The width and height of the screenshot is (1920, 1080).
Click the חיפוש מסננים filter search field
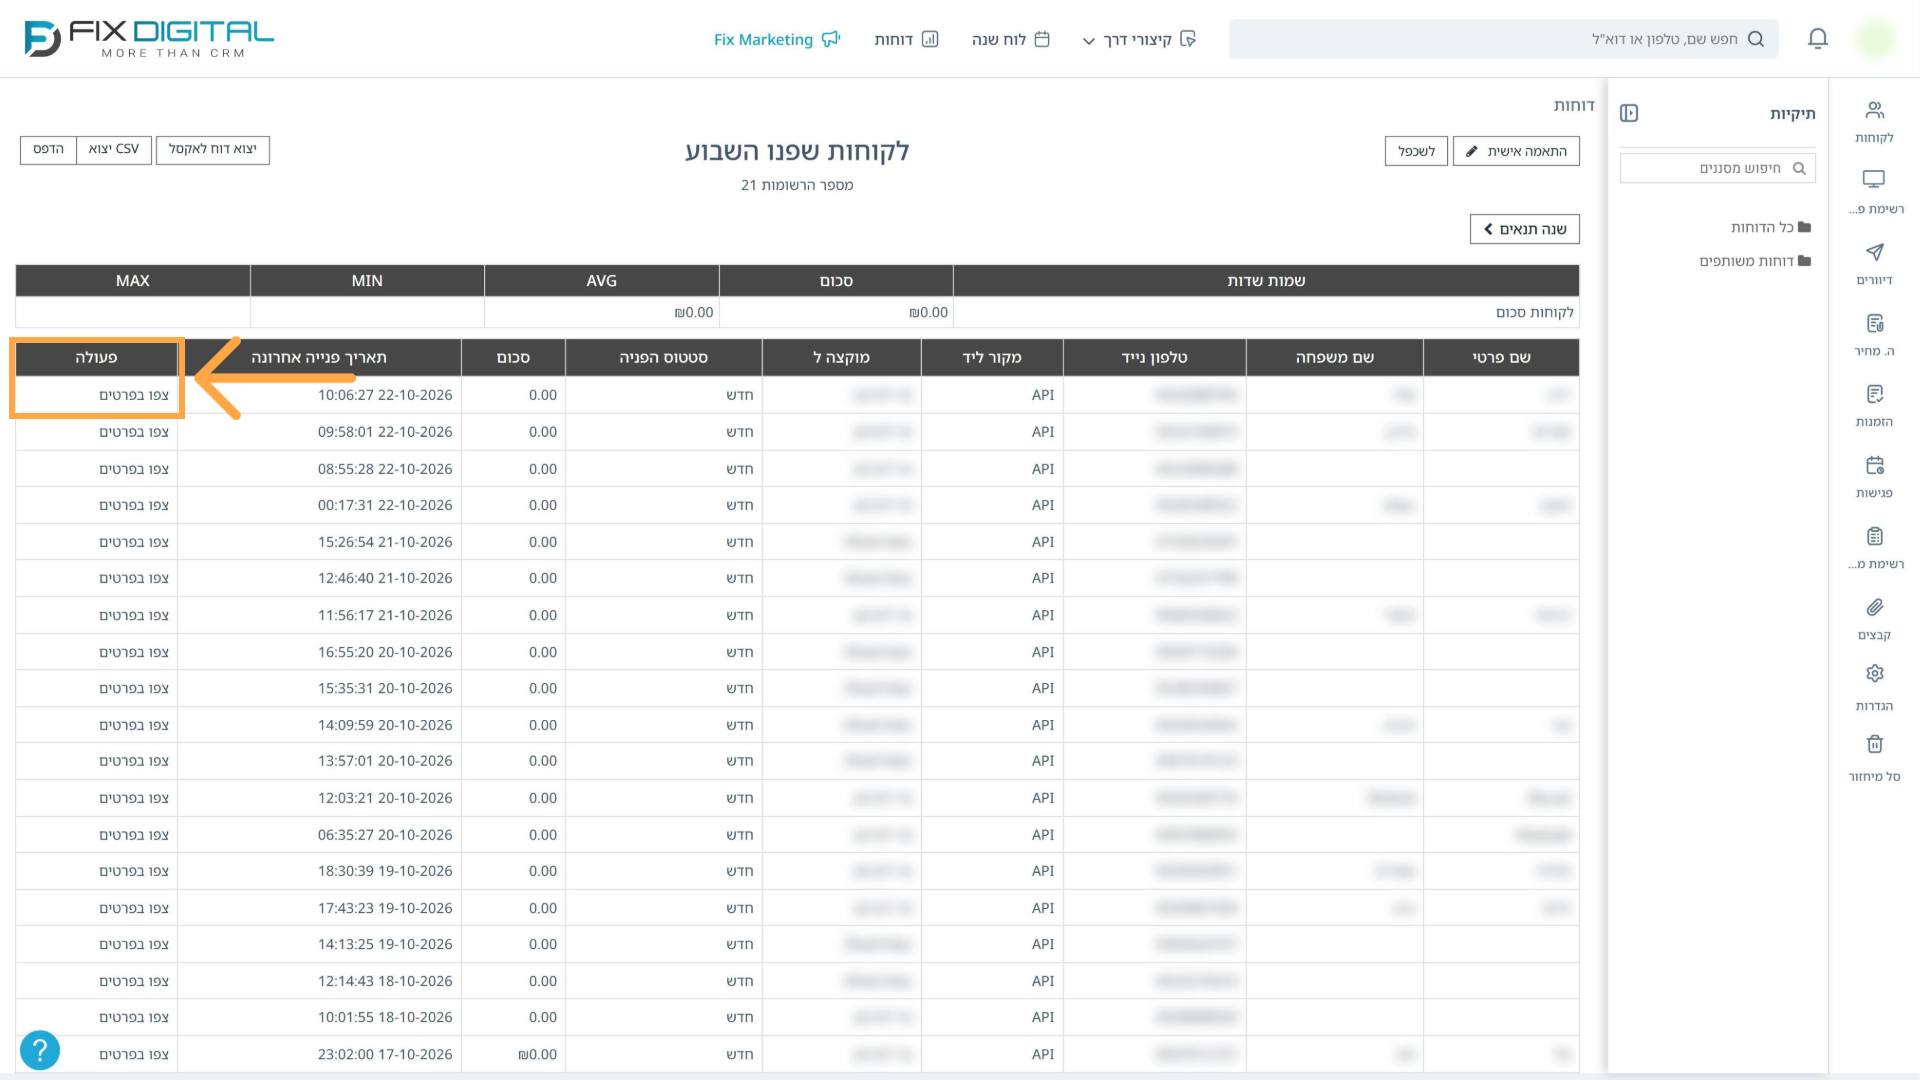click(1717, 168)
